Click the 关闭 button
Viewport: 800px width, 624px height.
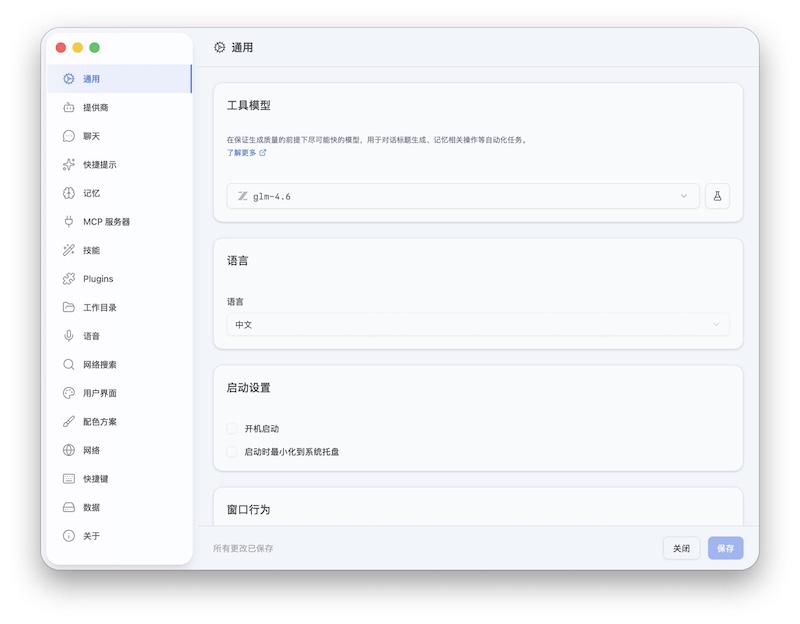click(682, 548)
